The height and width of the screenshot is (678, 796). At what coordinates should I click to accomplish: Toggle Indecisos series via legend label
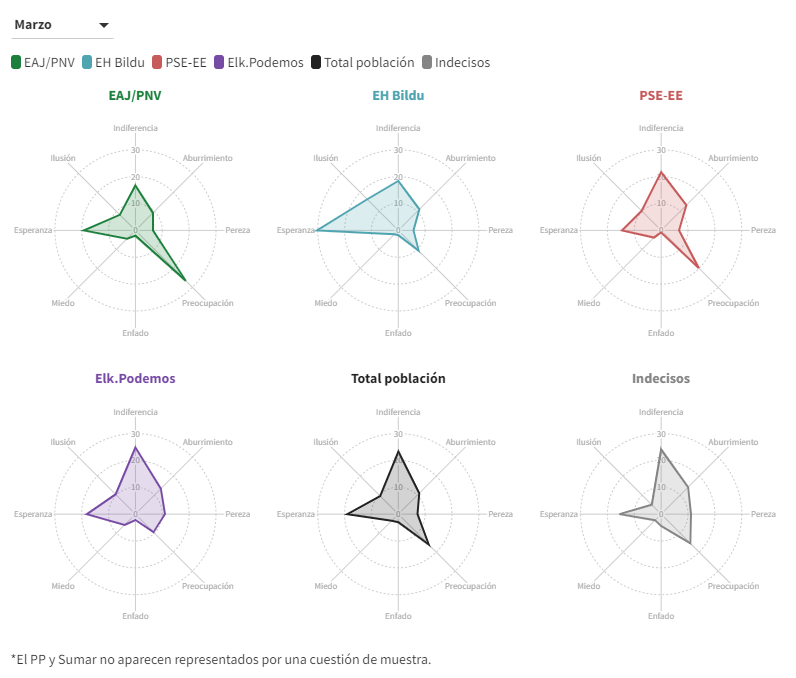point(462,62)
